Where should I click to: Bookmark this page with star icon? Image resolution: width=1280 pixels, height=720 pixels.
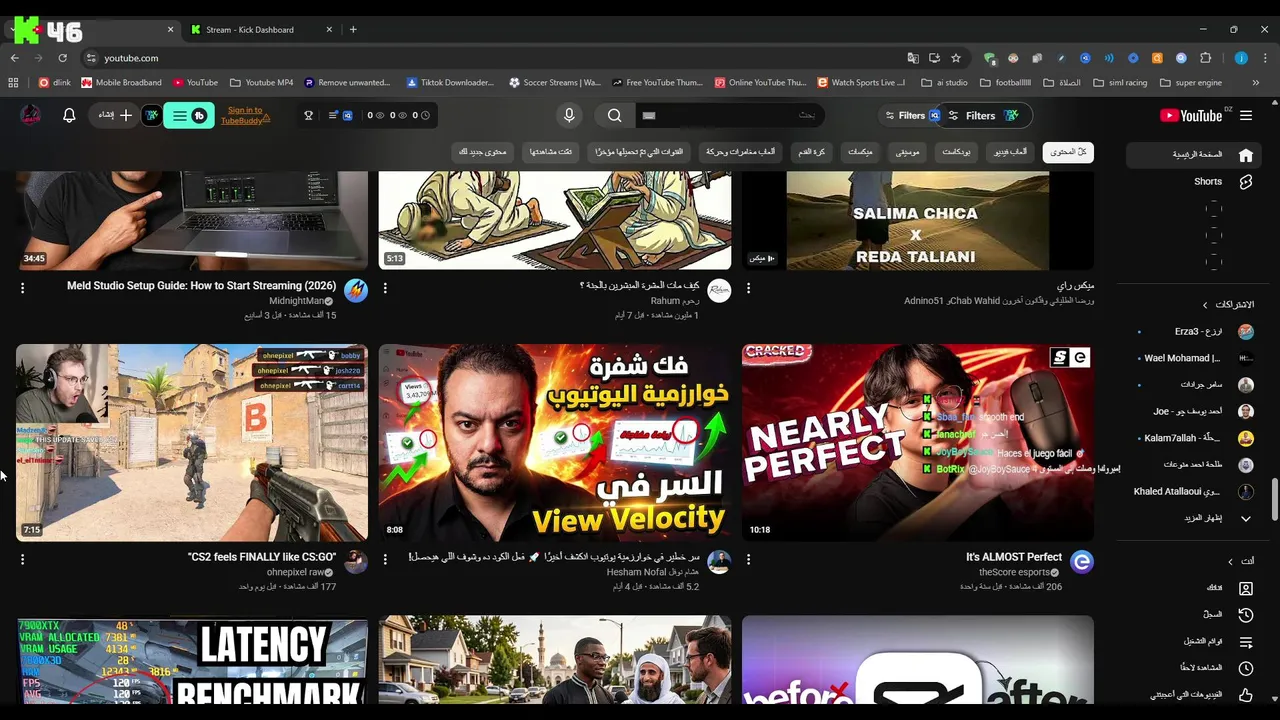point(956,58)
